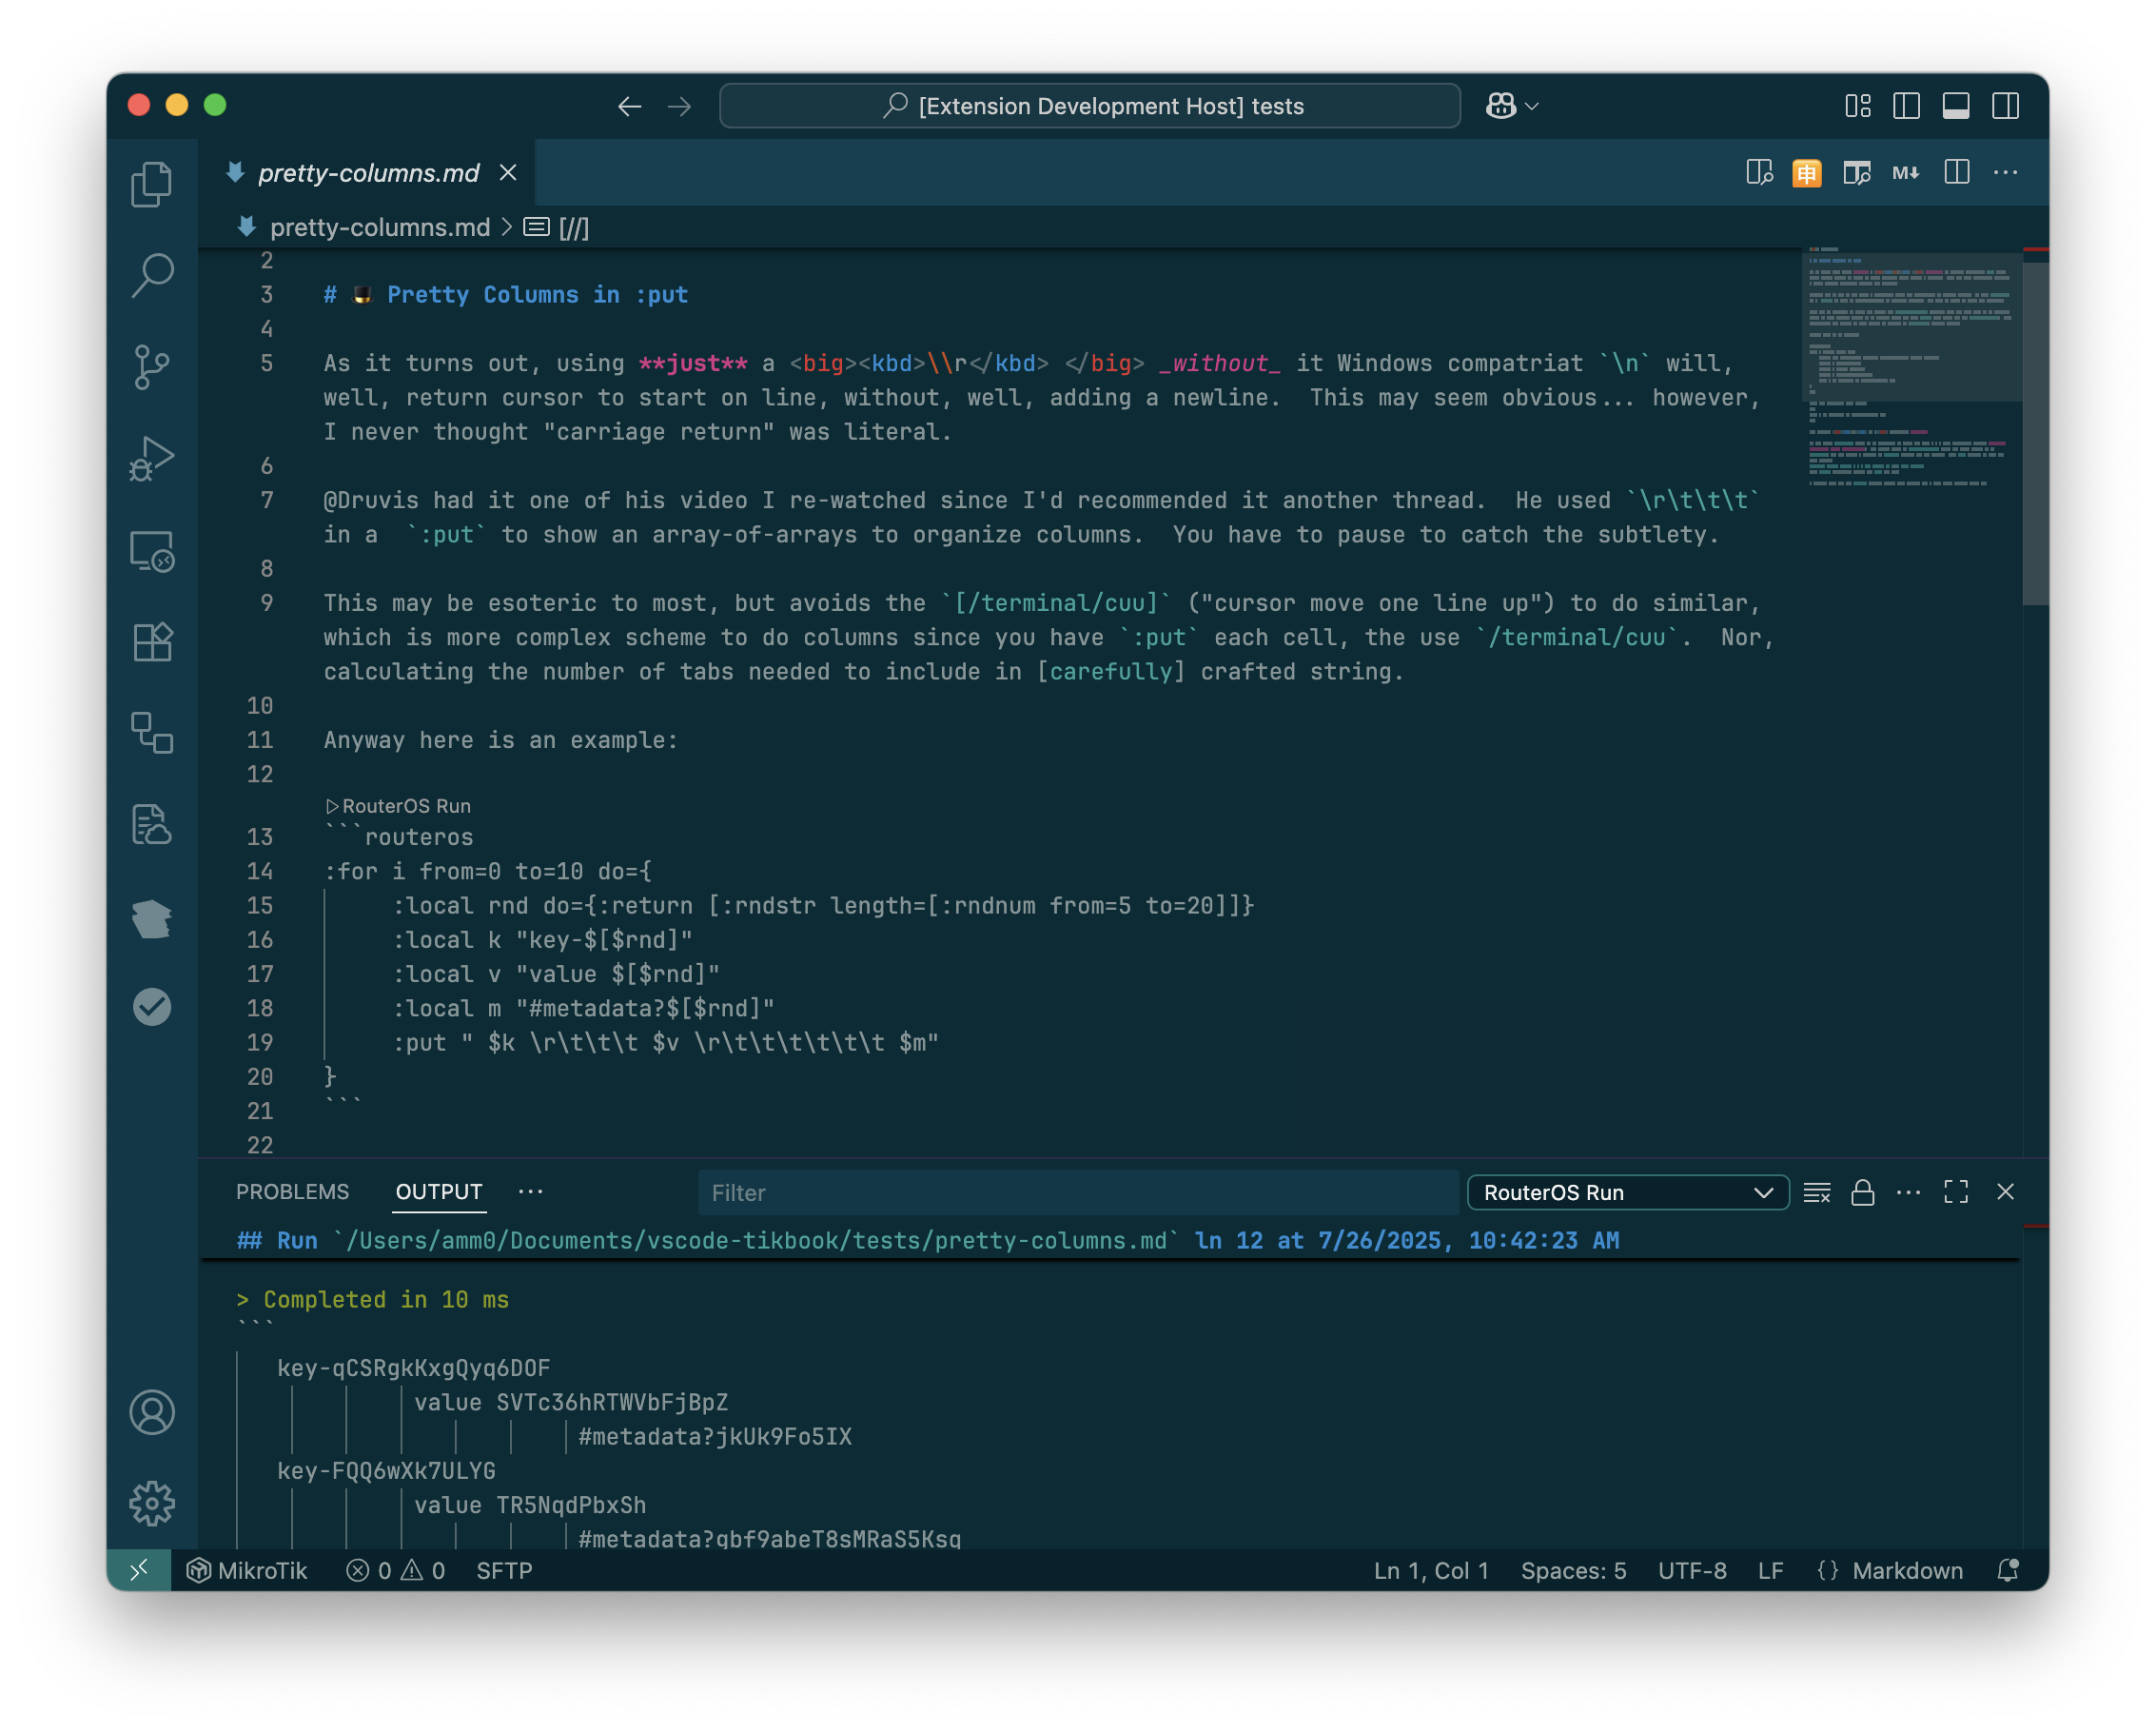Open the Search view in the activity bar
The image size is (2156, 1732).
(x=152, y=275)
